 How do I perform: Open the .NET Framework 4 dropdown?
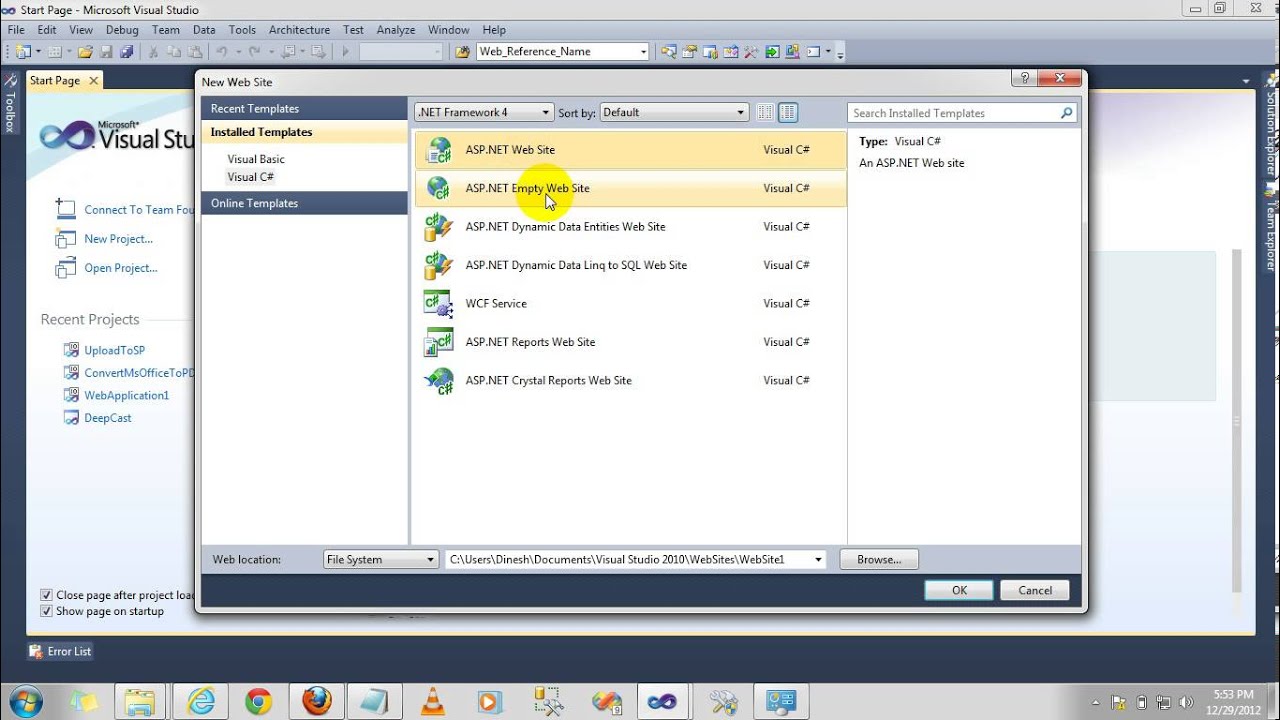pos(484,113)
